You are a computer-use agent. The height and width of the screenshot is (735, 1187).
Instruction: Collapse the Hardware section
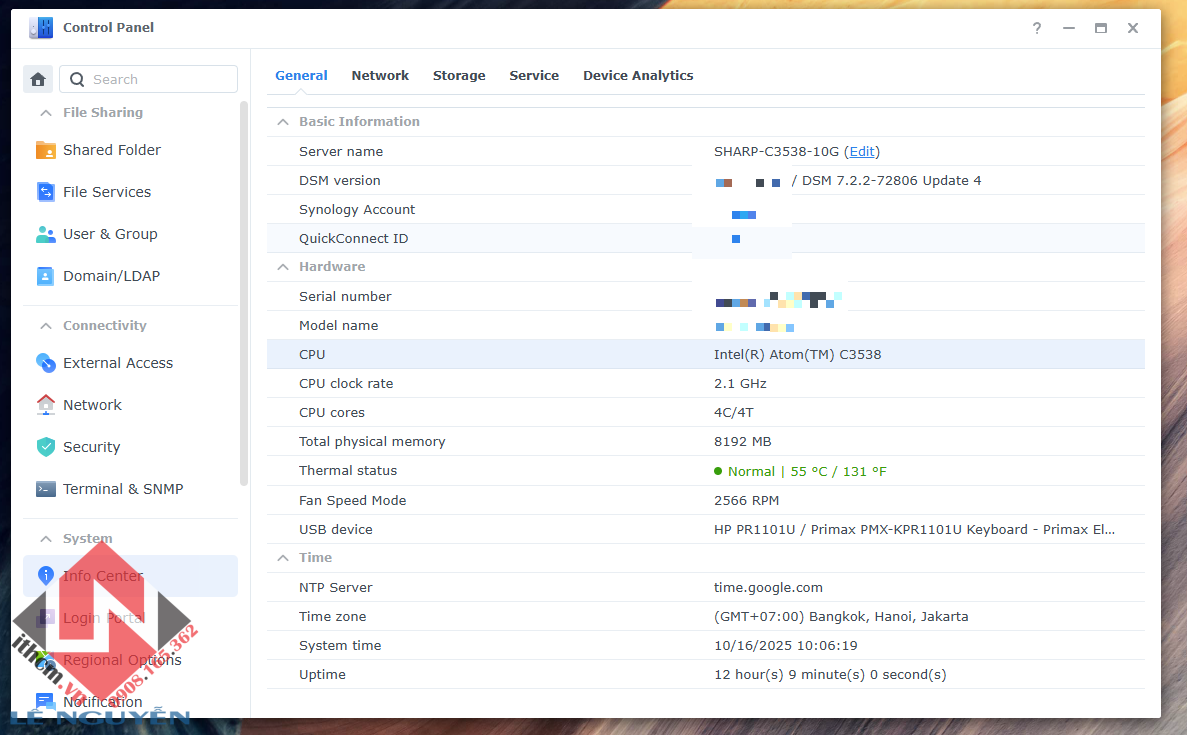click(283, 267)
